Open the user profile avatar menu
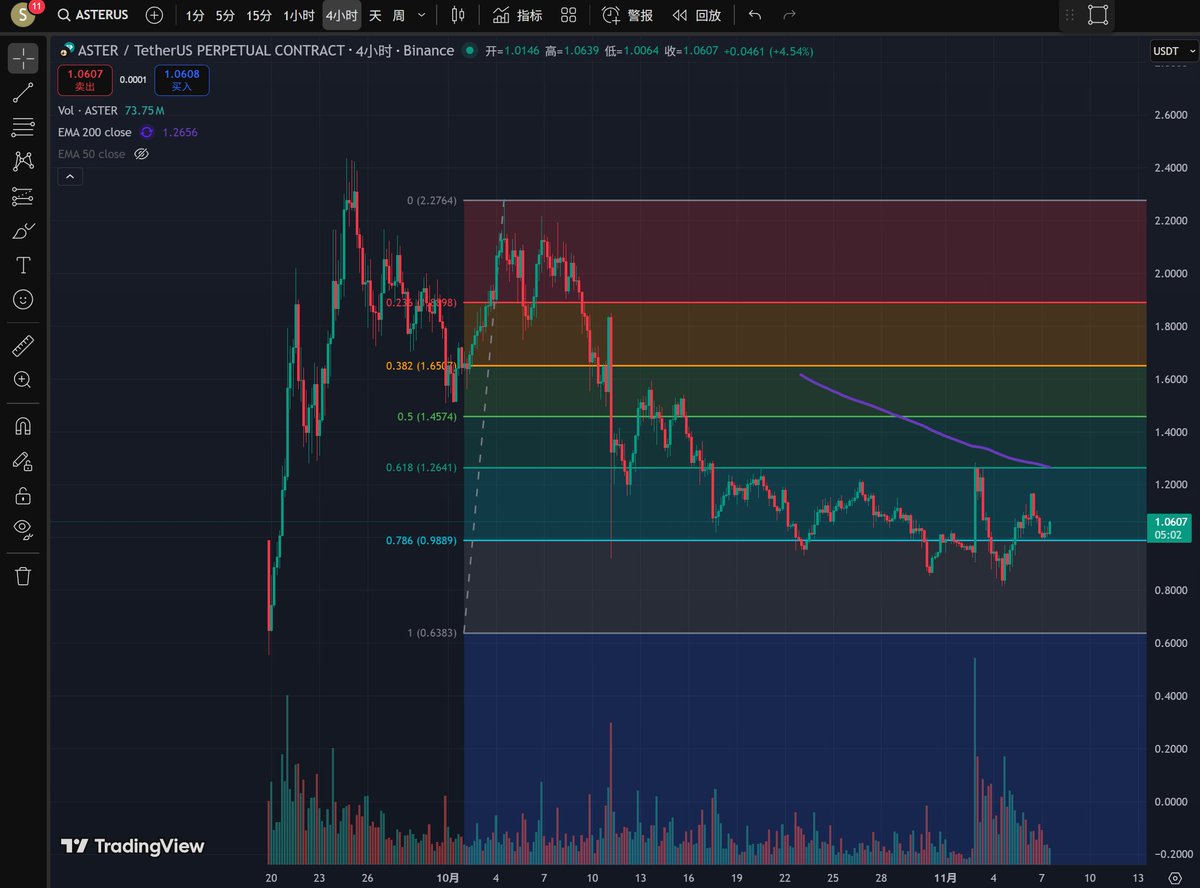1200x888 pixels. (24, 16)
